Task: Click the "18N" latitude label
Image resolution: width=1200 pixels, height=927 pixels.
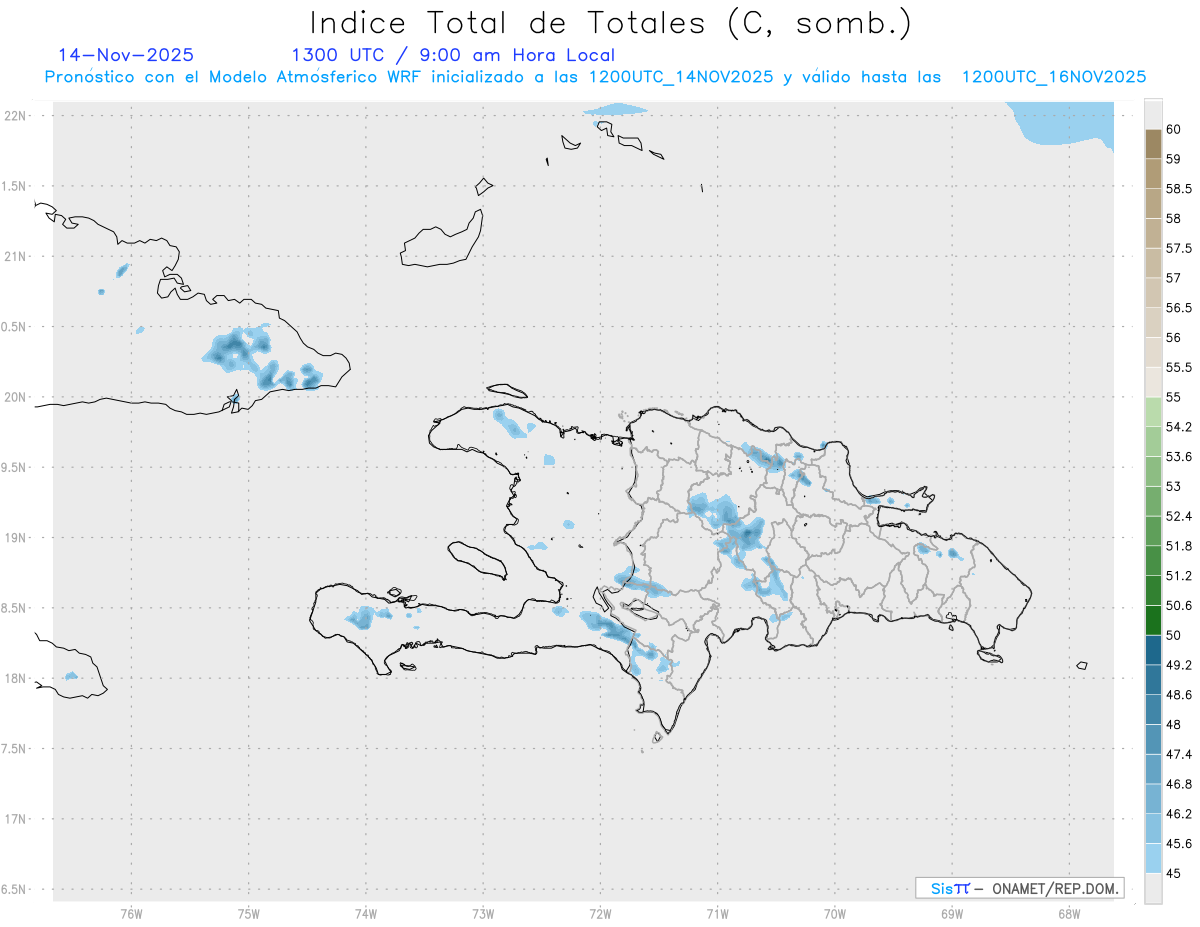Action: click(16, 678)
